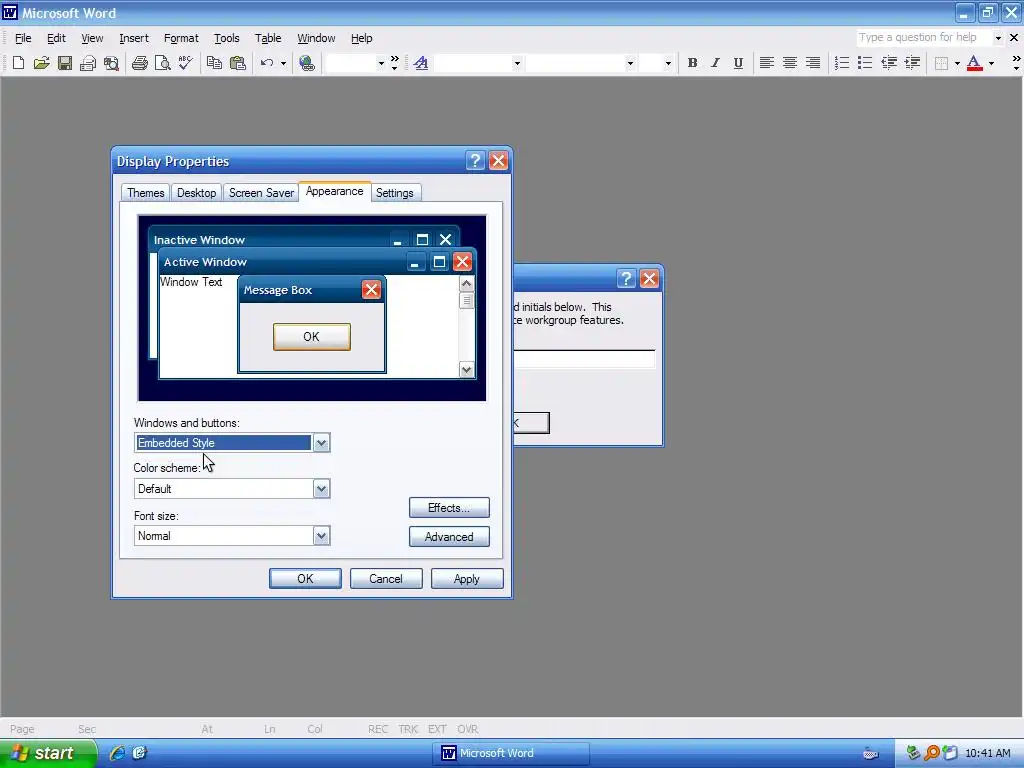Viewport: 1024px width, 768px height.
Task: Click the Insert Hyperlink globe icon
Action: 307,63
